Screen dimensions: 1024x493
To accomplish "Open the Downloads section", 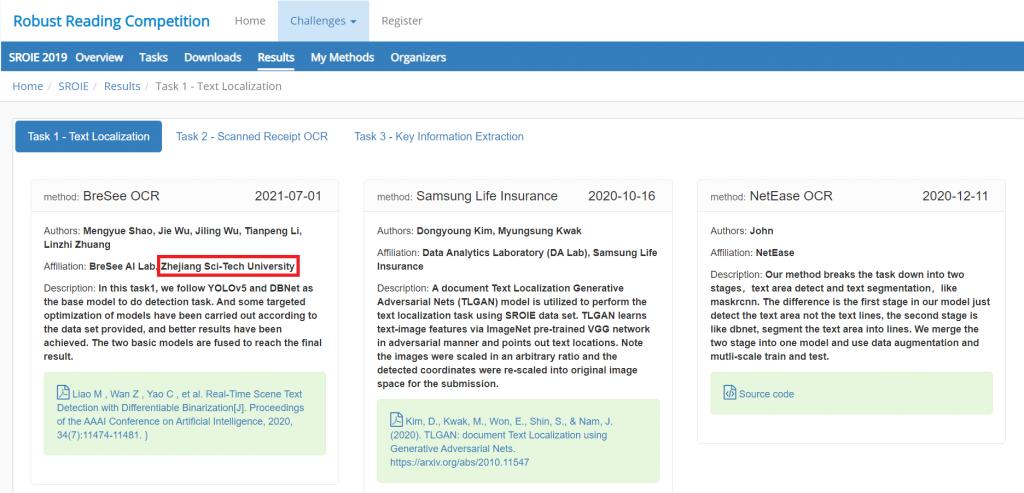I will [x=213, y=57].
